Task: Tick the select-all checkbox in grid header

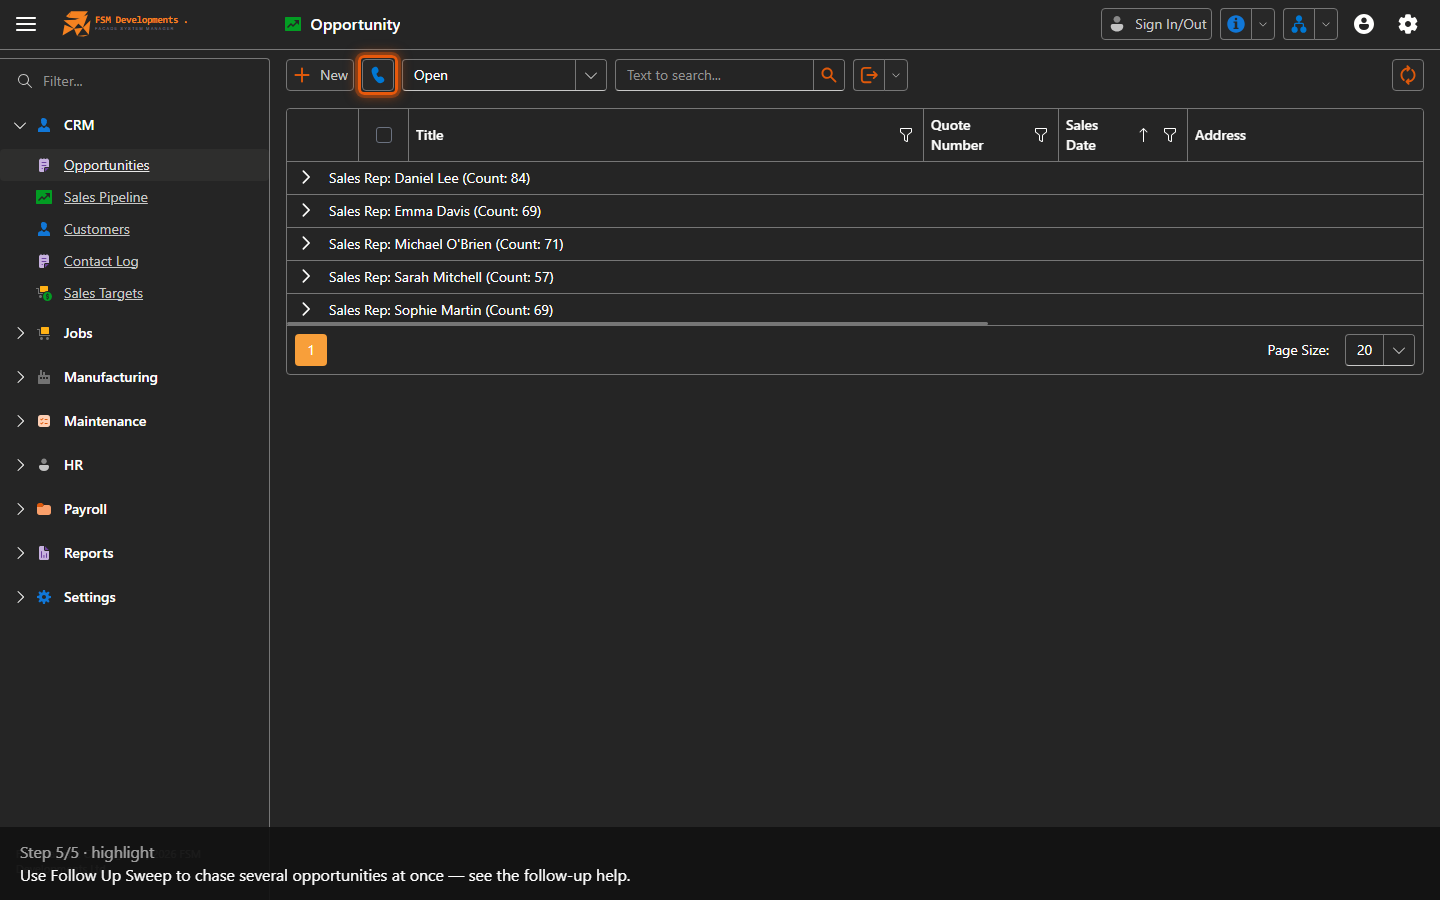Action: click(384, 135)
